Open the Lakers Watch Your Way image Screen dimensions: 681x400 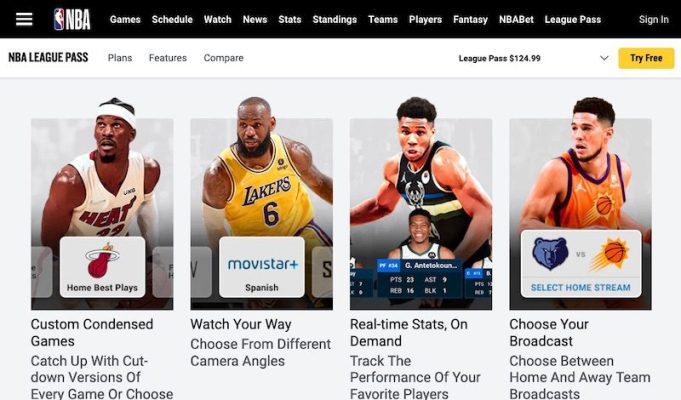(x=261, y=203)
